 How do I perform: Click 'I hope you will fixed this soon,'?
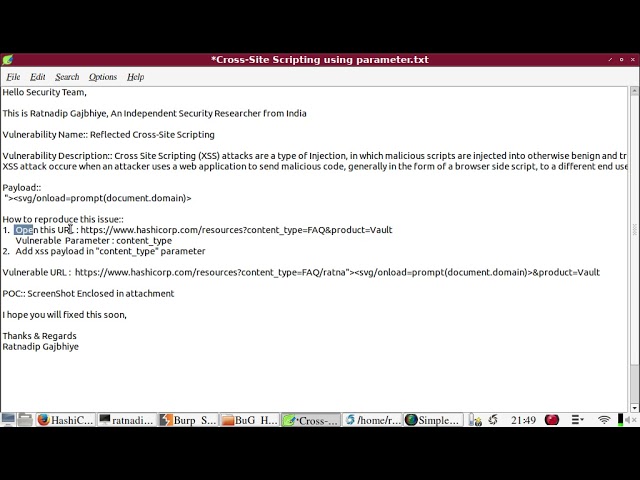[x=64, y=315]
